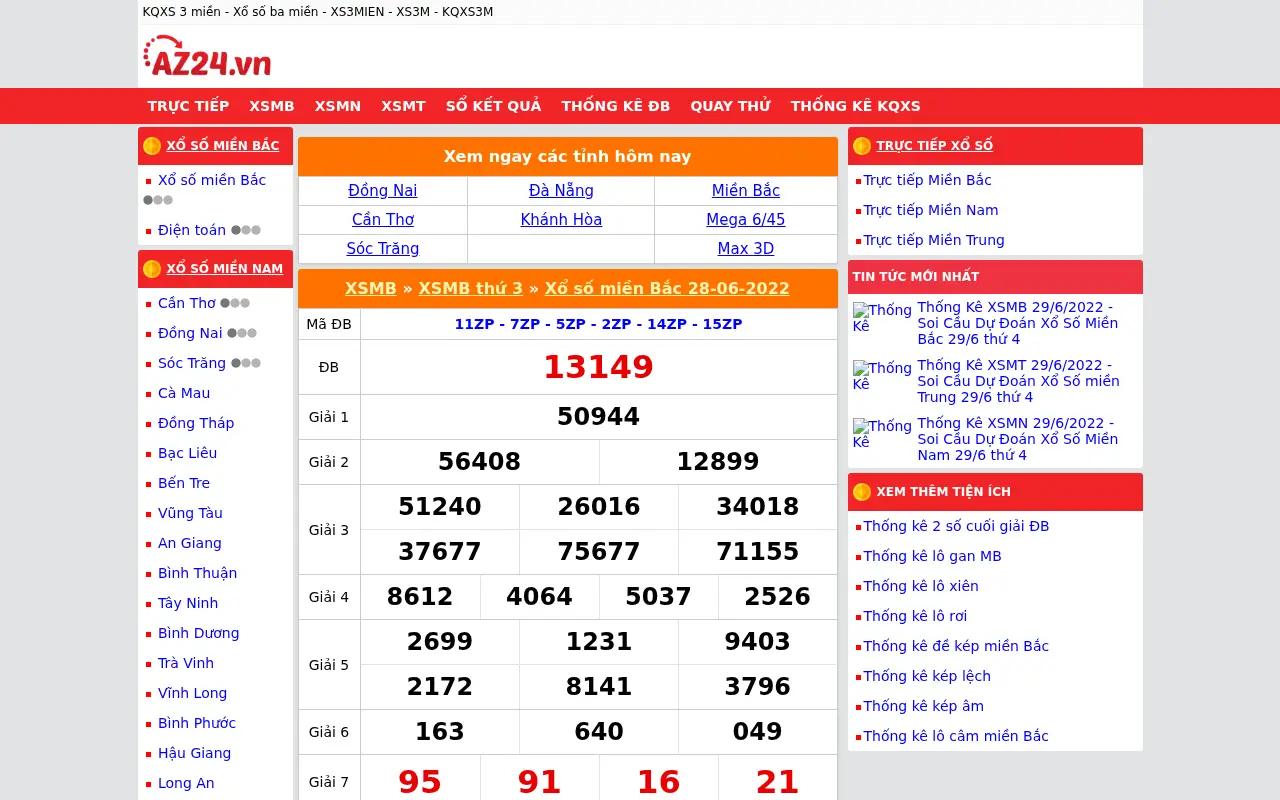Click the coin icon beside XỔ SỐ MIỀN NAM
This screenshot has height=800, width=1280.
pos(152,269)
